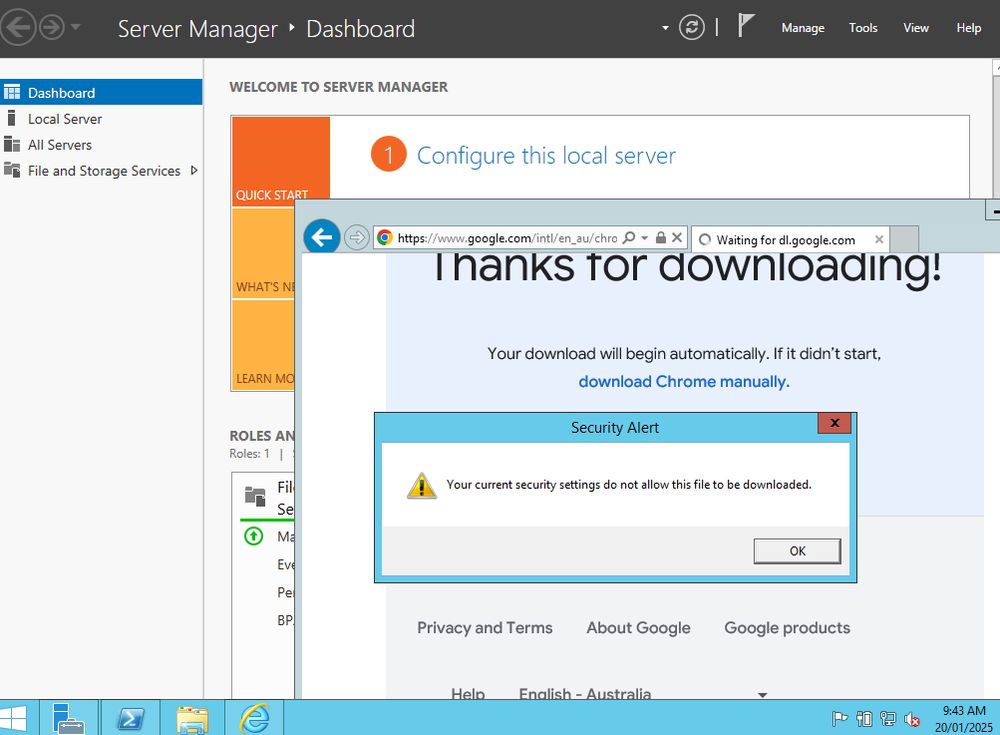Select the LEARN MORE tile

[264, 345]
